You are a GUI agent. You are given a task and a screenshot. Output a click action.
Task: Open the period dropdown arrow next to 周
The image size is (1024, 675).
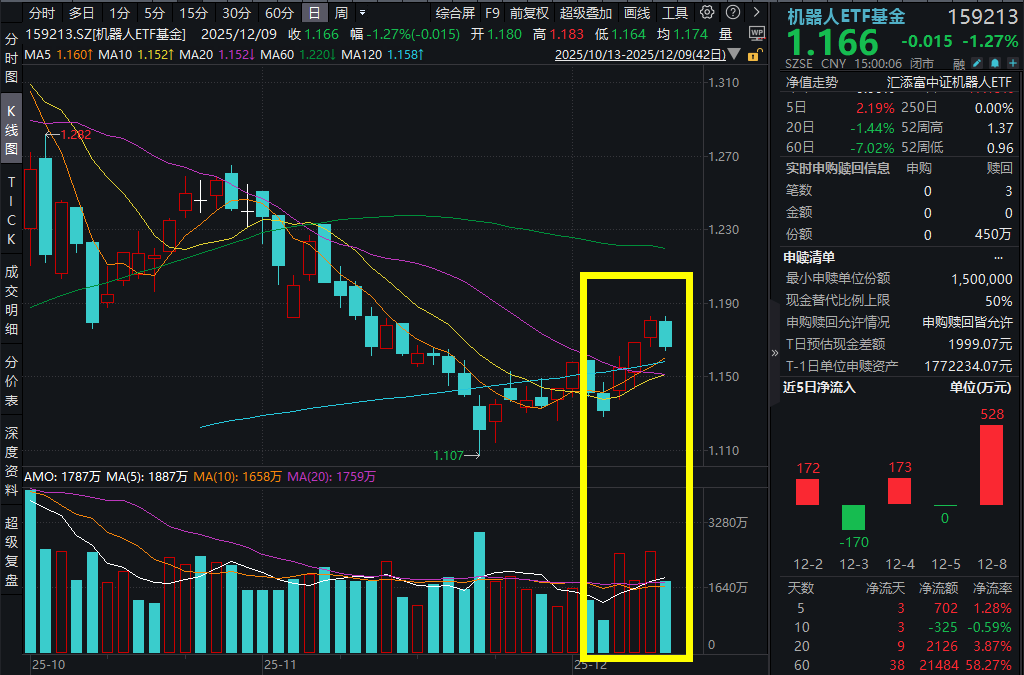[360, 13]
